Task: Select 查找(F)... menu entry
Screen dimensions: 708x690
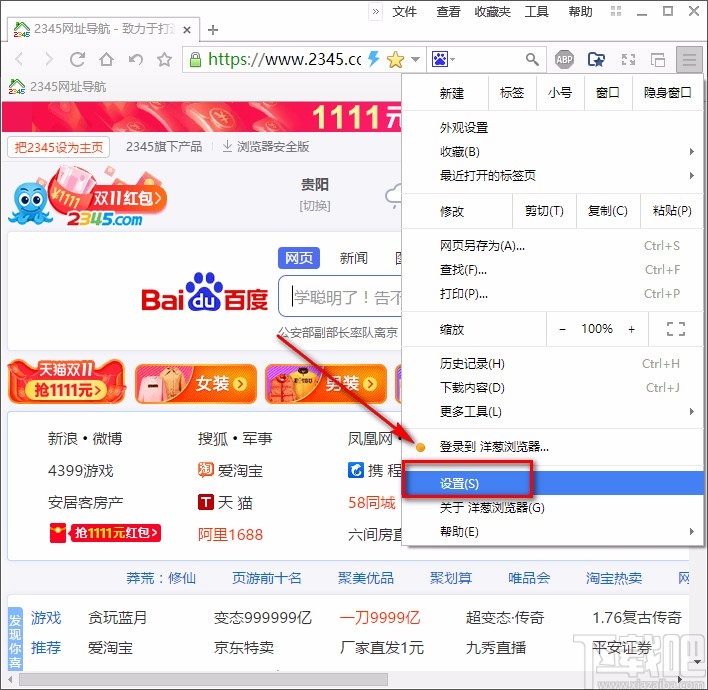Action: (552, 270)
